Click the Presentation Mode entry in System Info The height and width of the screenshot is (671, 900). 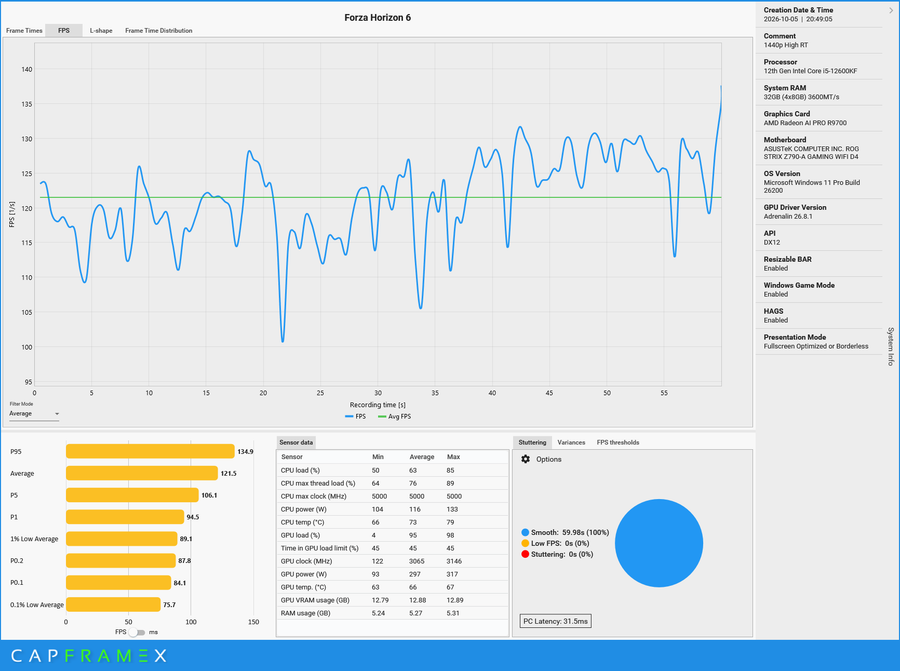(818, 342)
